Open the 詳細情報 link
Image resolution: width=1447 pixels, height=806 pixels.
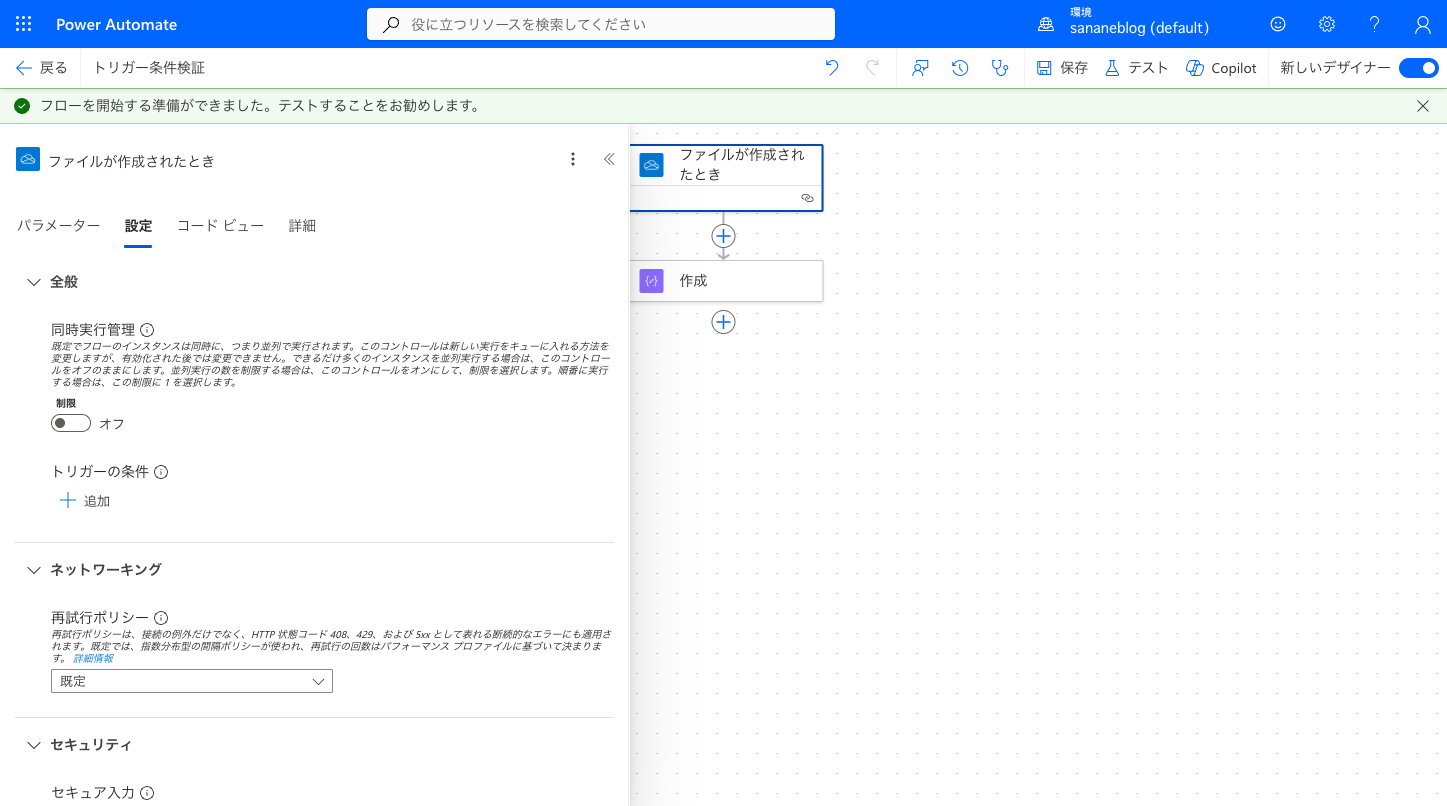(93, 658)
